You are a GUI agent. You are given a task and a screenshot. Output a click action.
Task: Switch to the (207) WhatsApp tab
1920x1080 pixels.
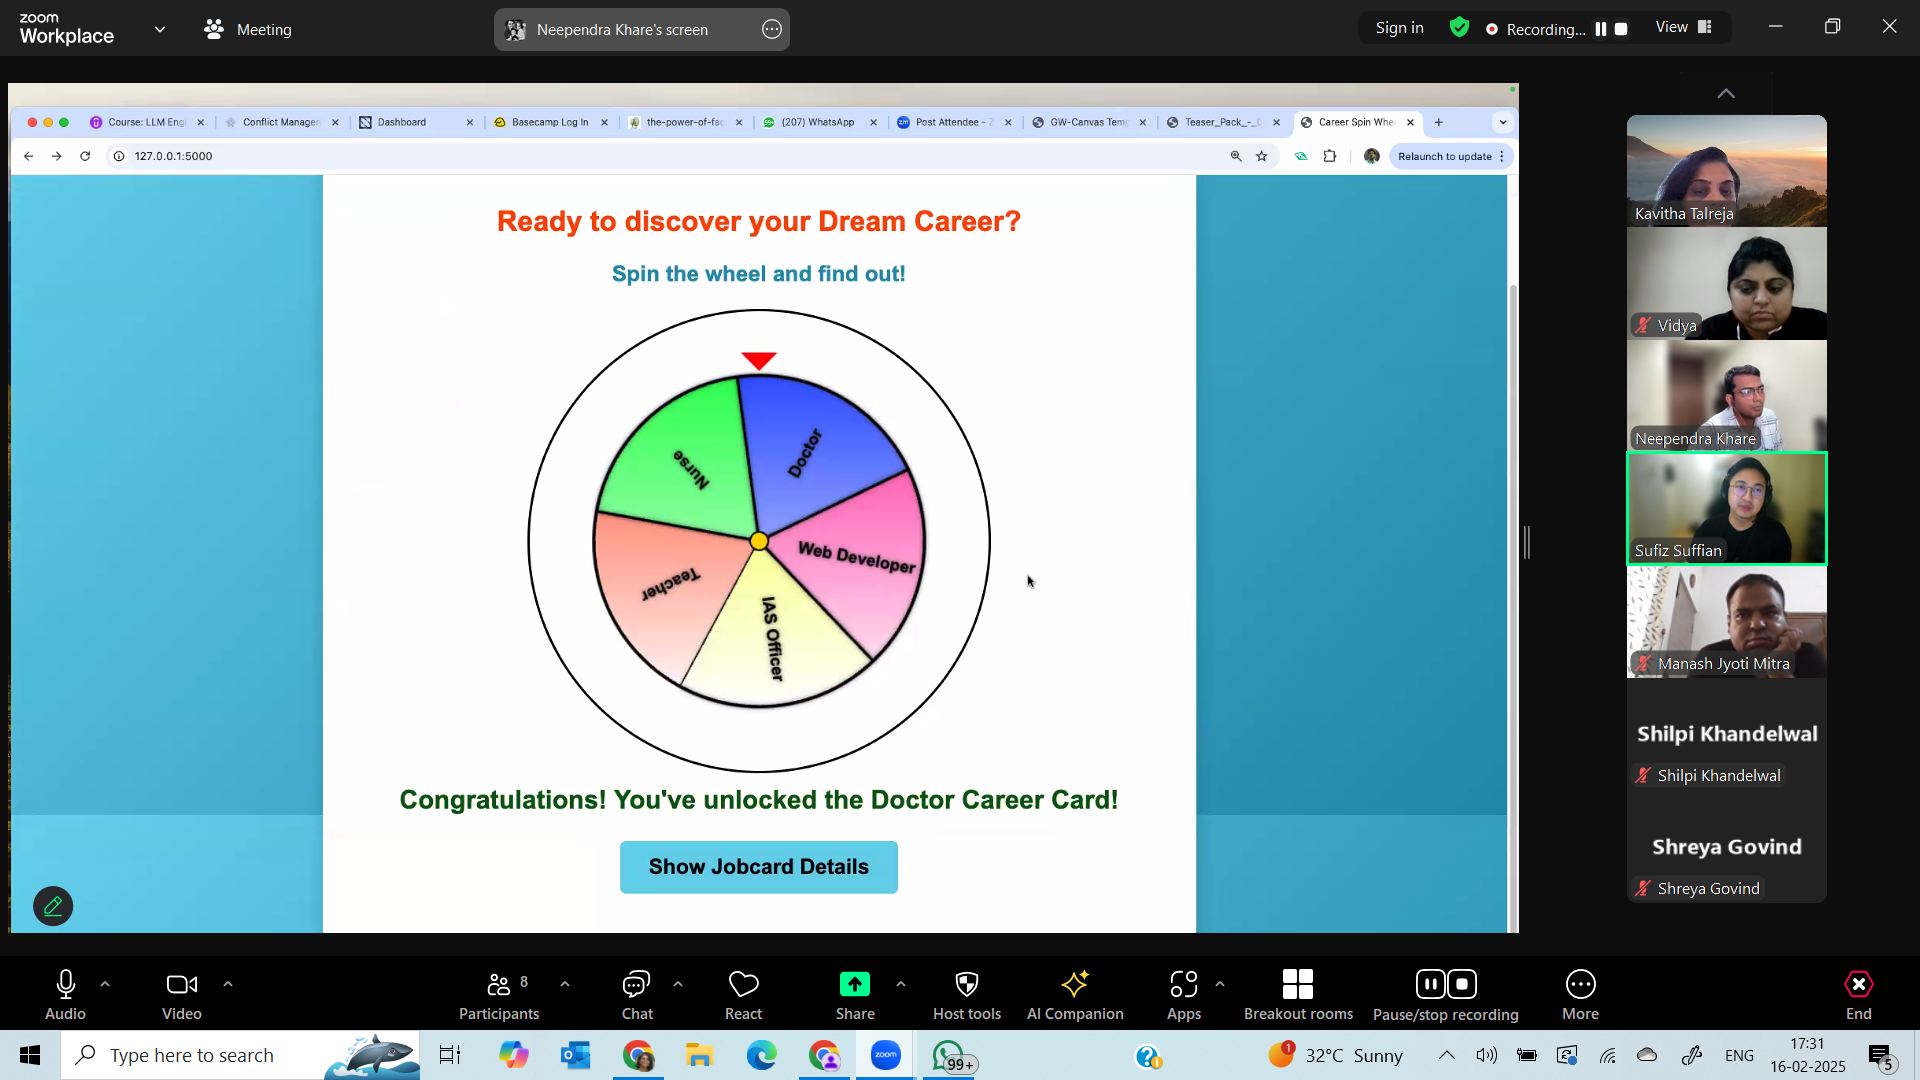pyautogui.click(x=819, y=122)
